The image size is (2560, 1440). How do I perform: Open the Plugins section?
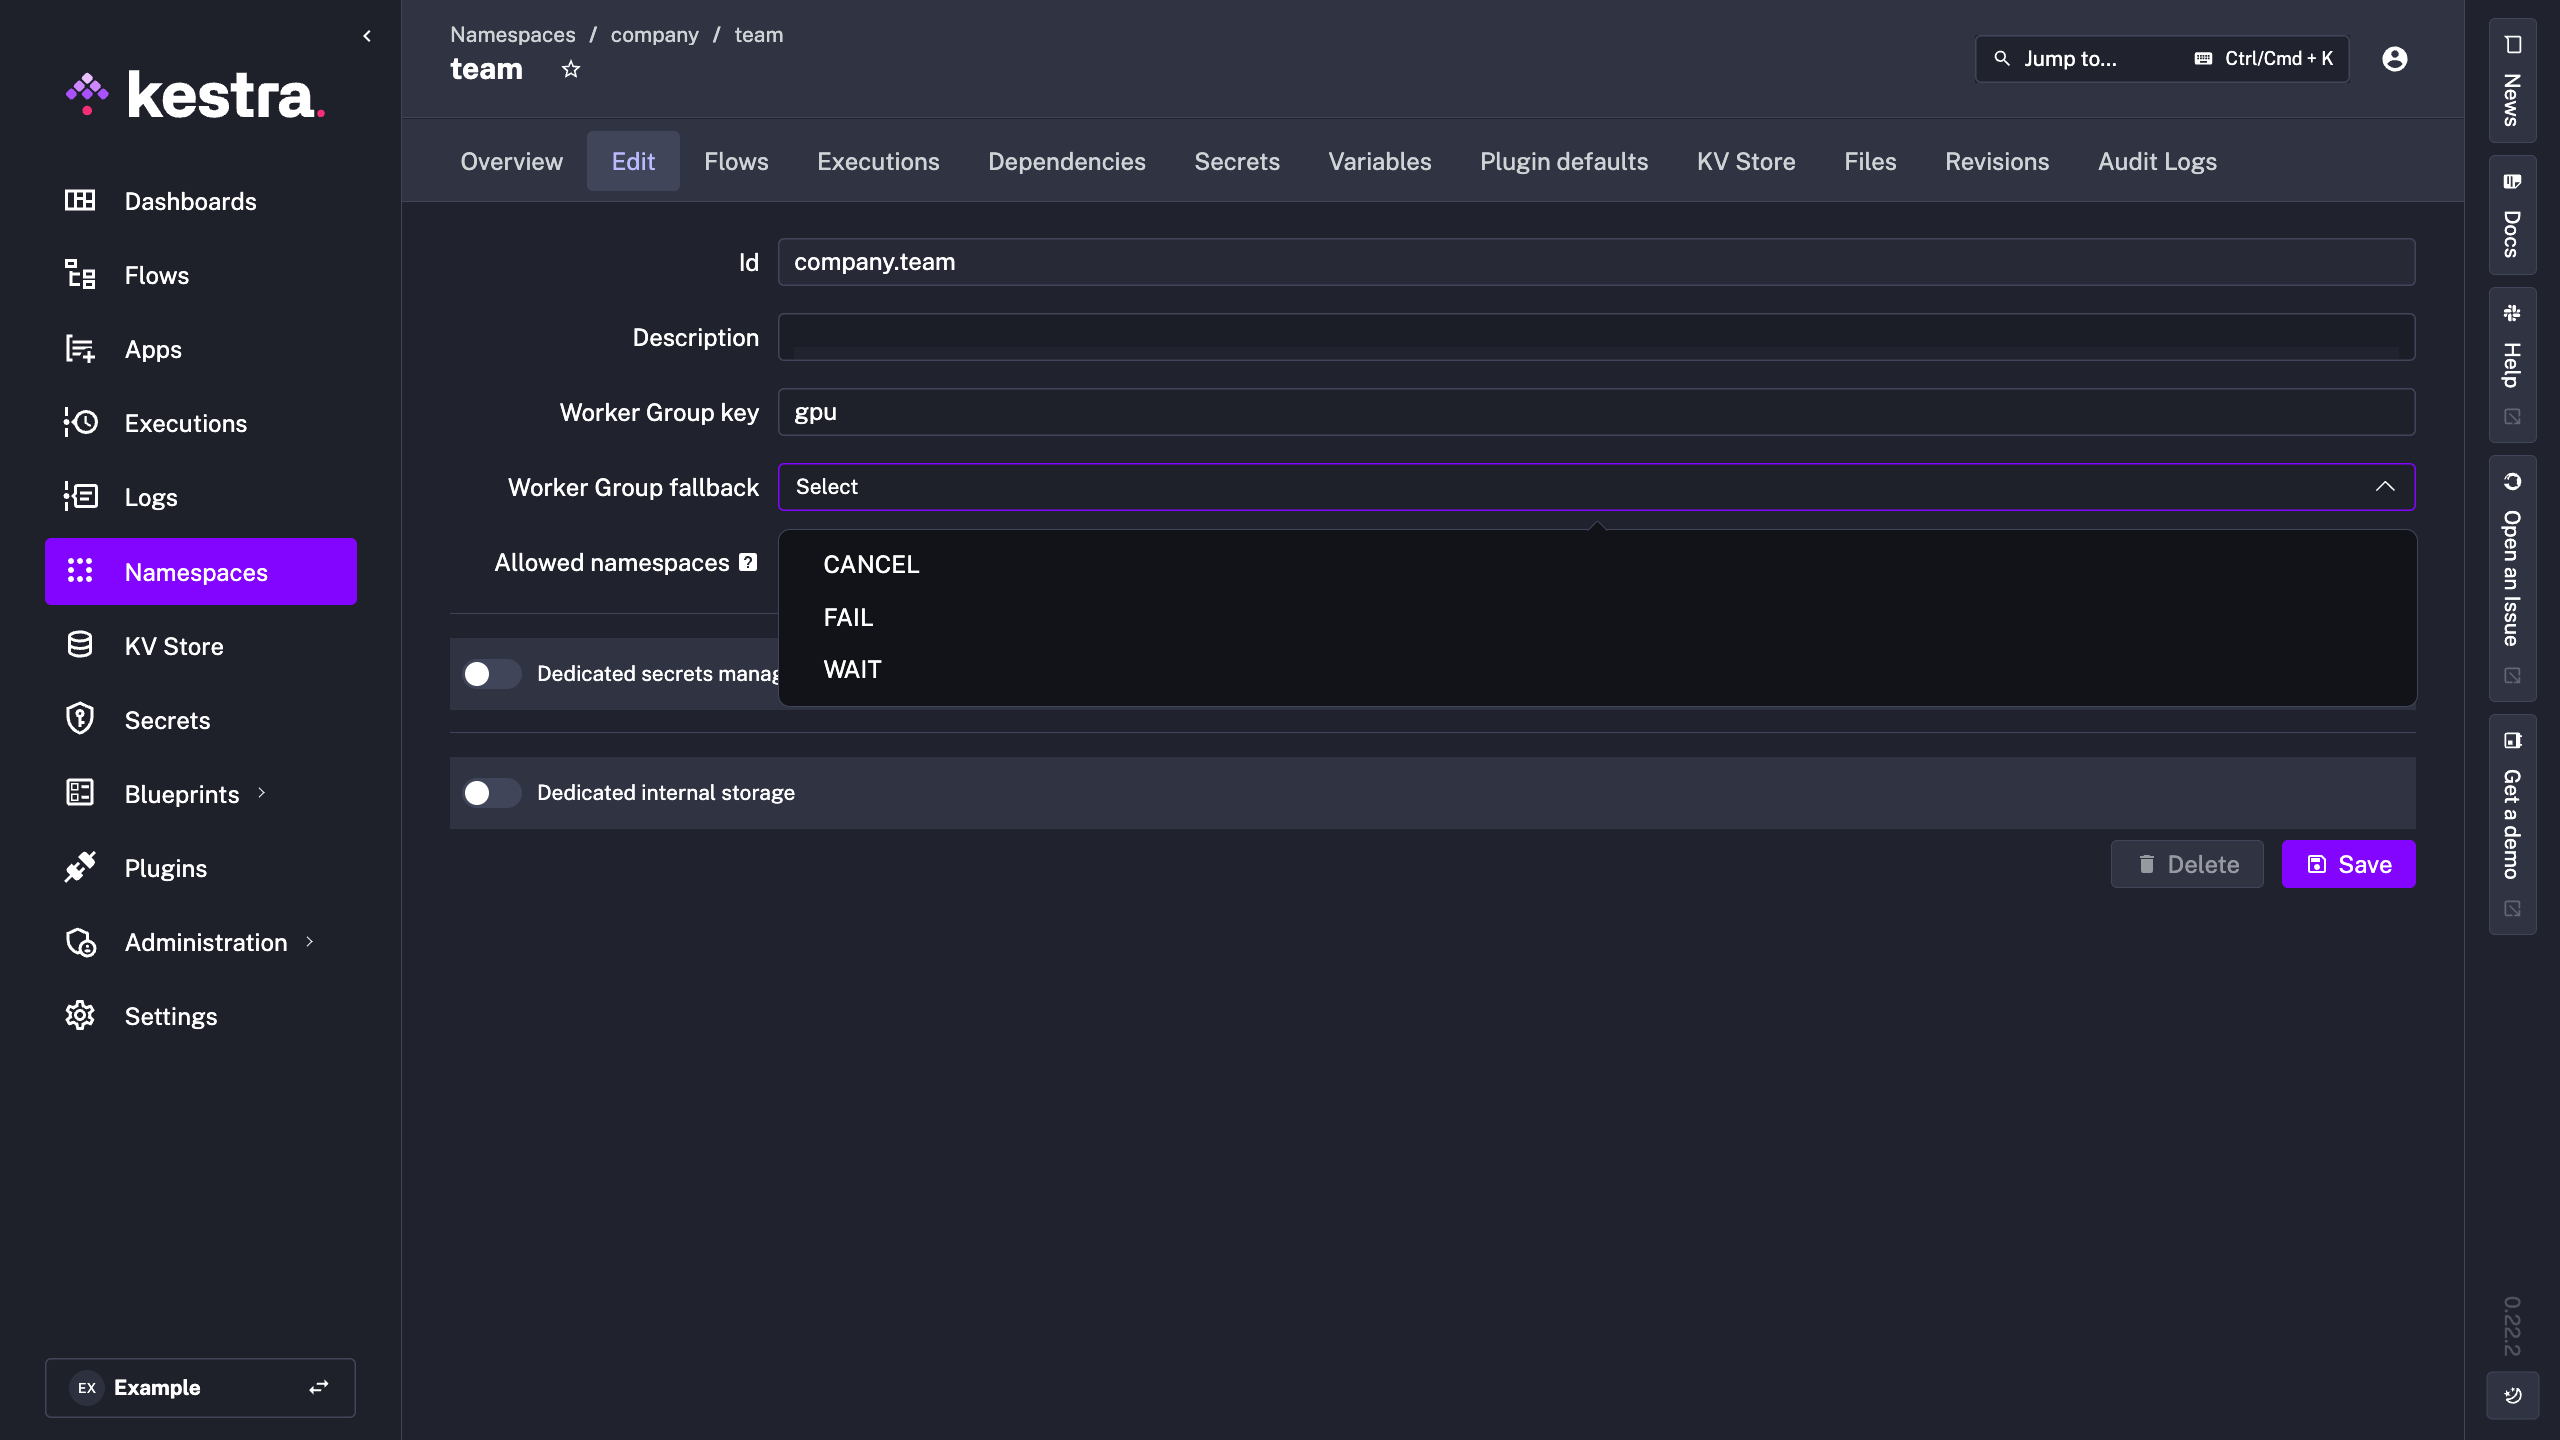[164, 867]
